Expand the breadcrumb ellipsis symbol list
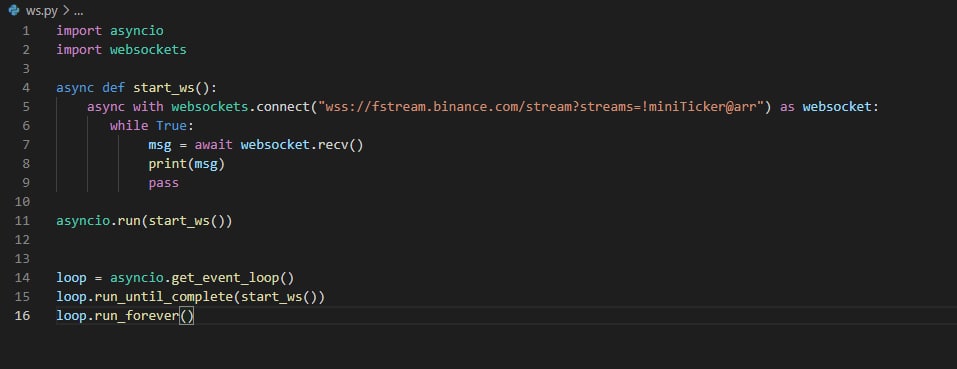 coord(78,11)
